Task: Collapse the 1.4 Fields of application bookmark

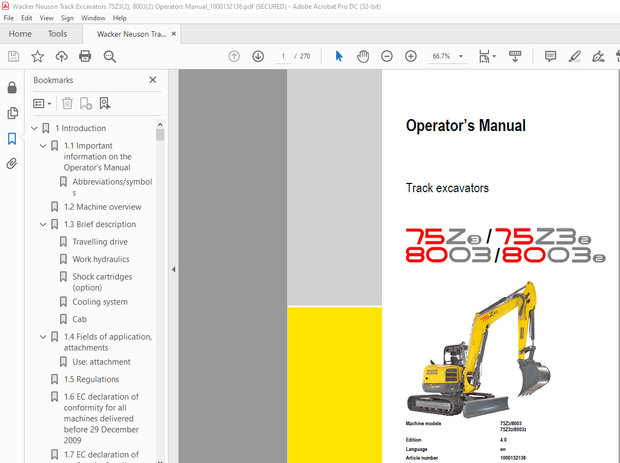Action: pos(43,337)
